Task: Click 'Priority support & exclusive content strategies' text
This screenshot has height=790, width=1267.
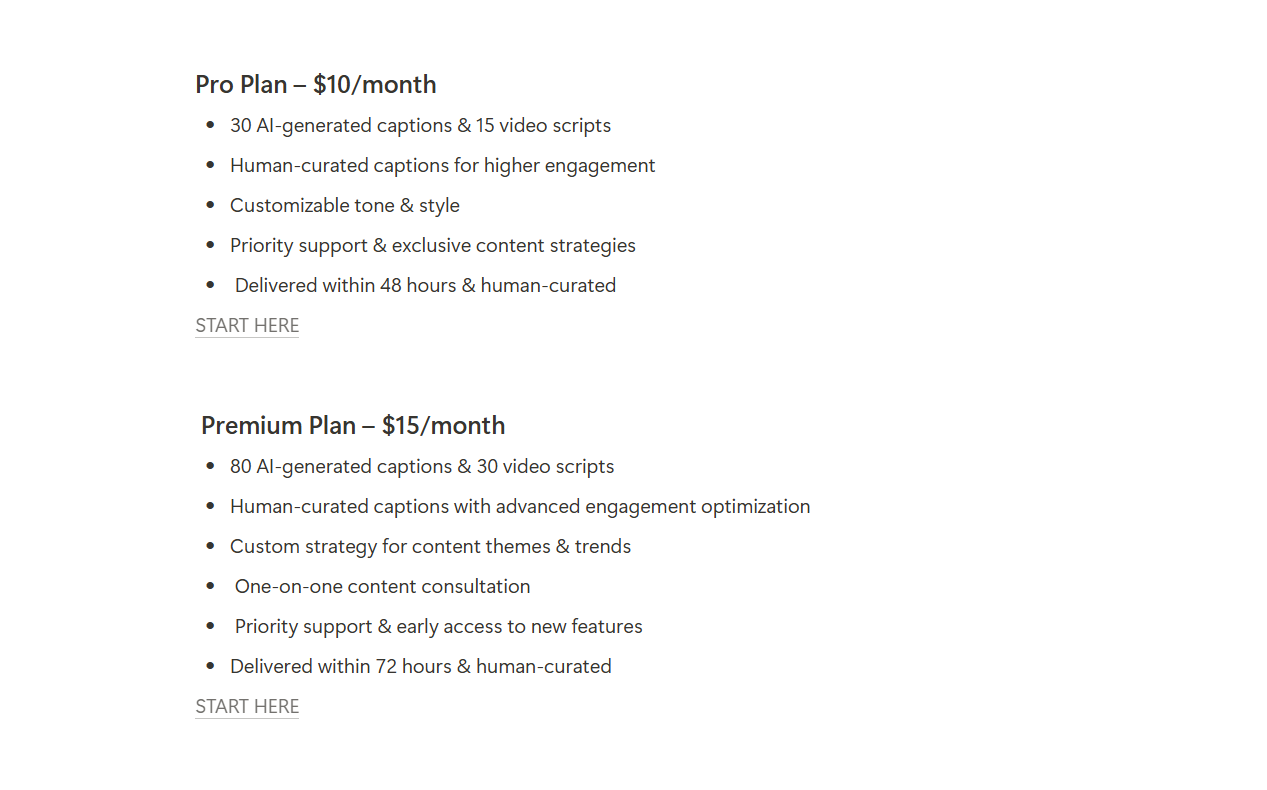Action: [x=432, y=246]
